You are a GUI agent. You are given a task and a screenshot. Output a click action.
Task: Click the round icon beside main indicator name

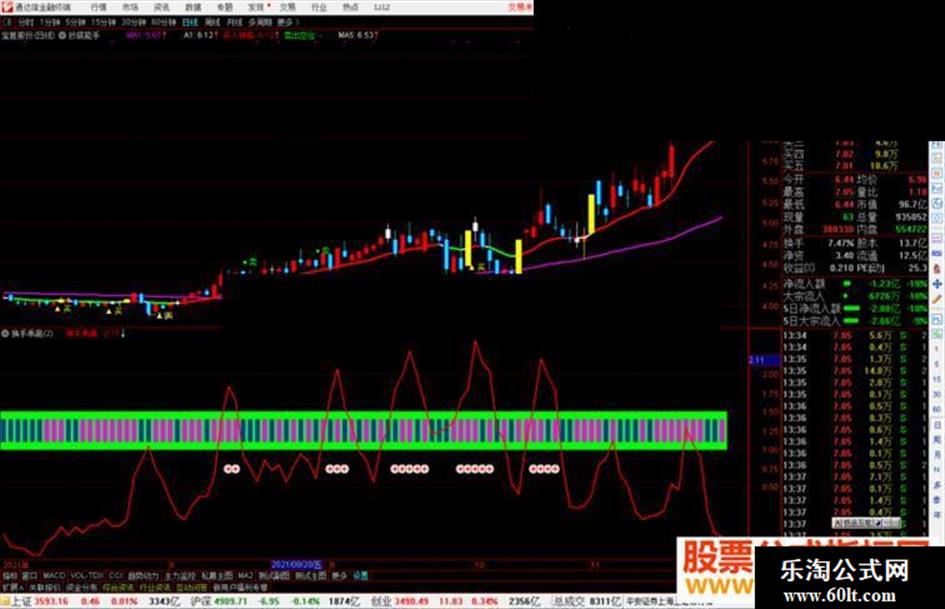coord(62,36)
